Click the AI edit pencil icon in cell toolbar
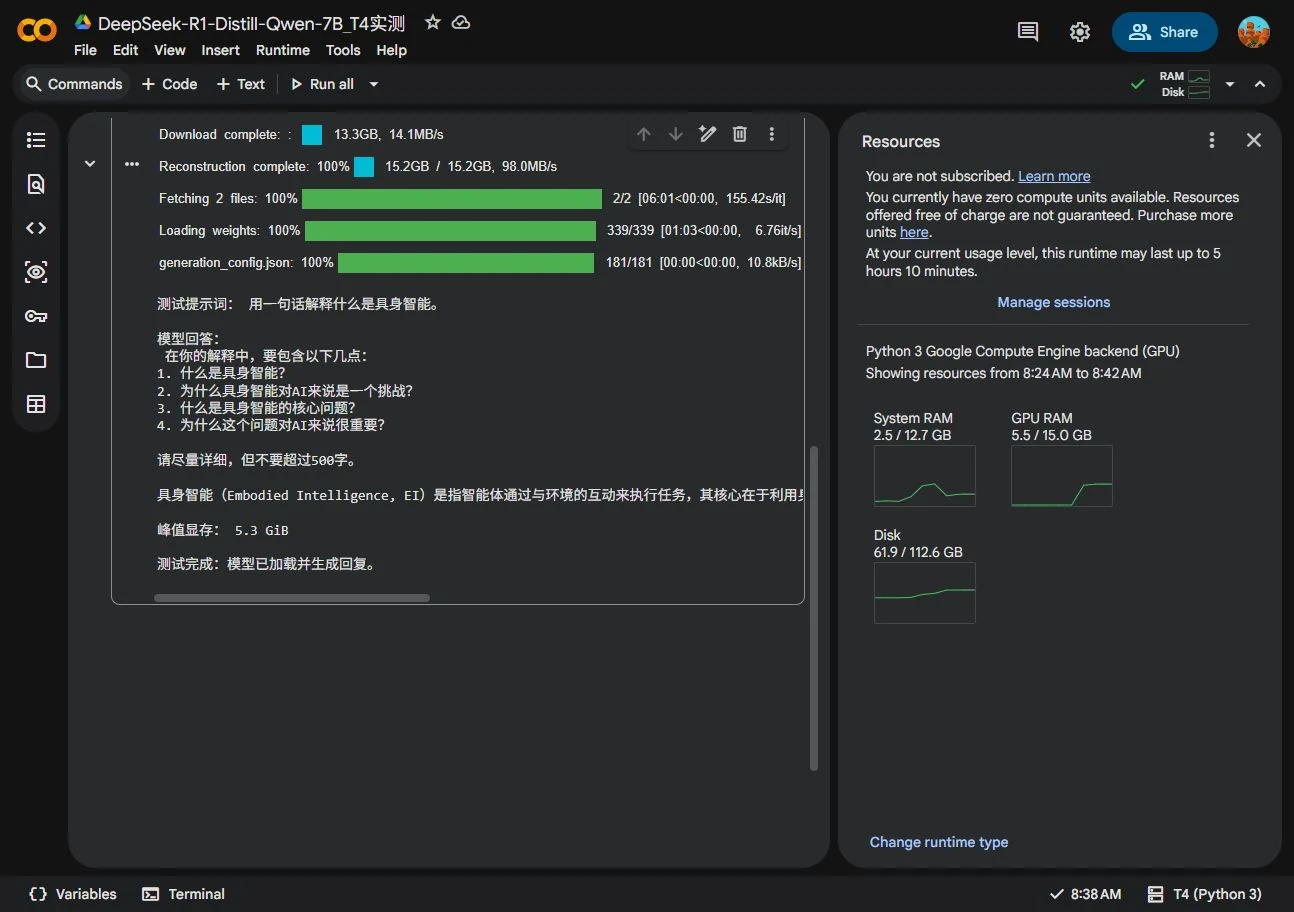 click(708, 134)
